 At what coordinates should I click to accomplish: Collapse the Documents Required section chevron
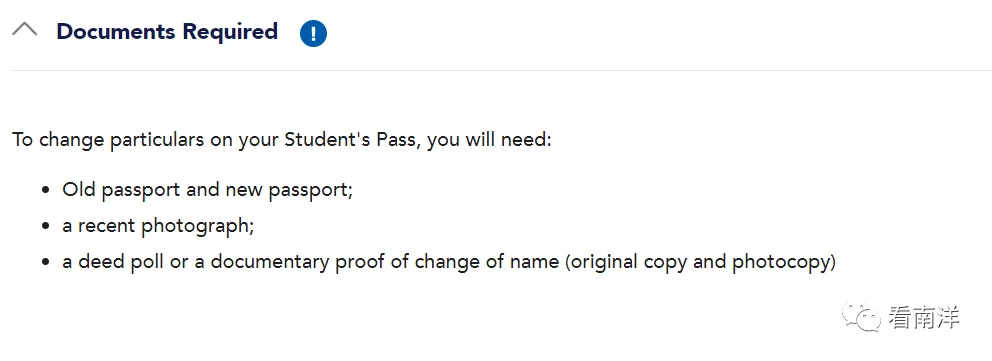pos(25,29)
